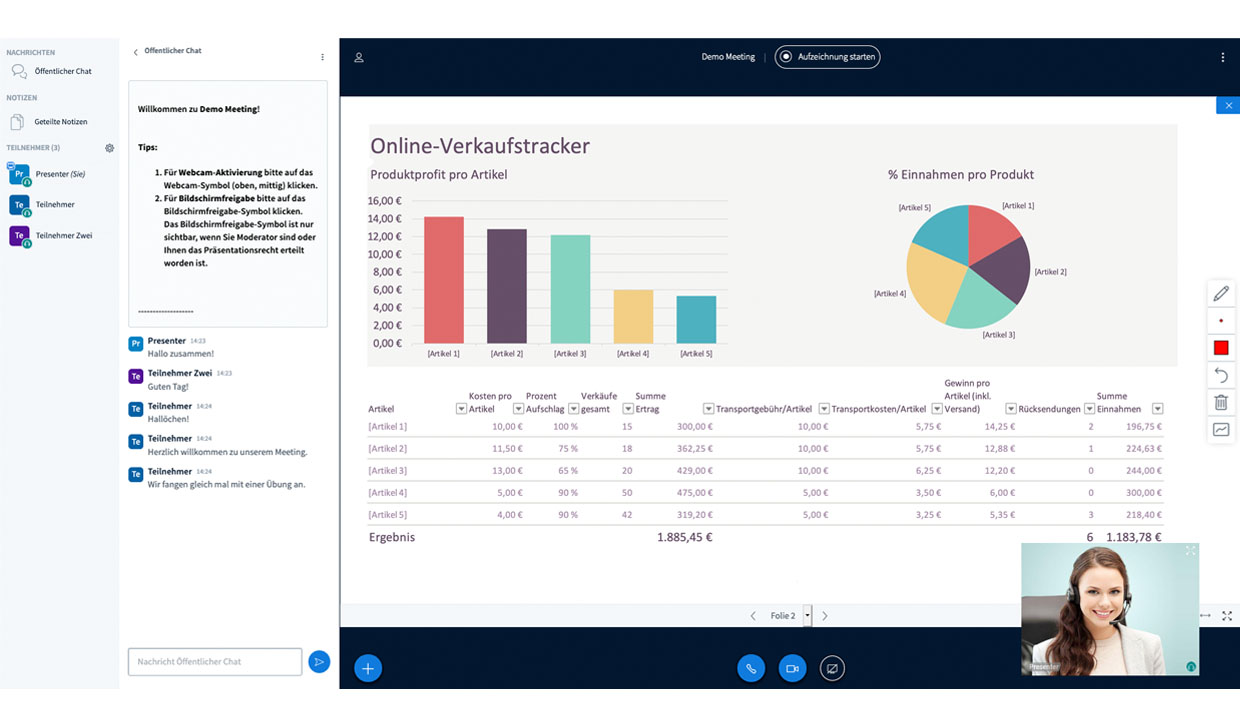Toggle the webcam sharing button

[792, 668]
